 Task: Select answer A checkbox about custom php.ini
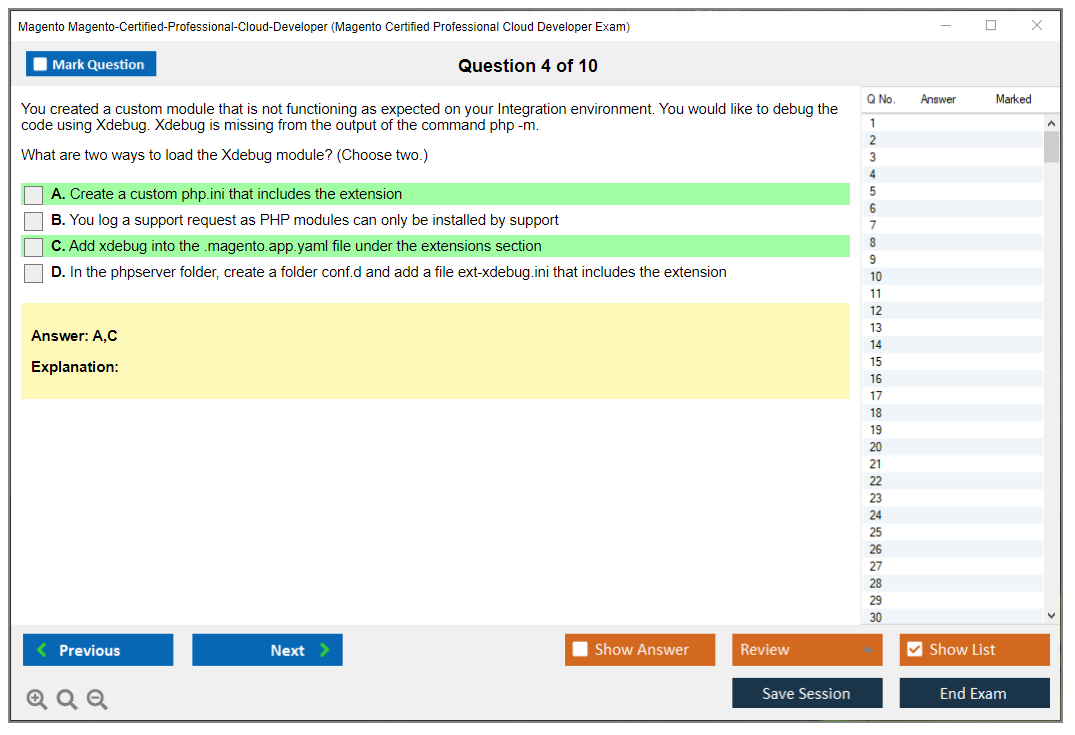tap(33, 195)
